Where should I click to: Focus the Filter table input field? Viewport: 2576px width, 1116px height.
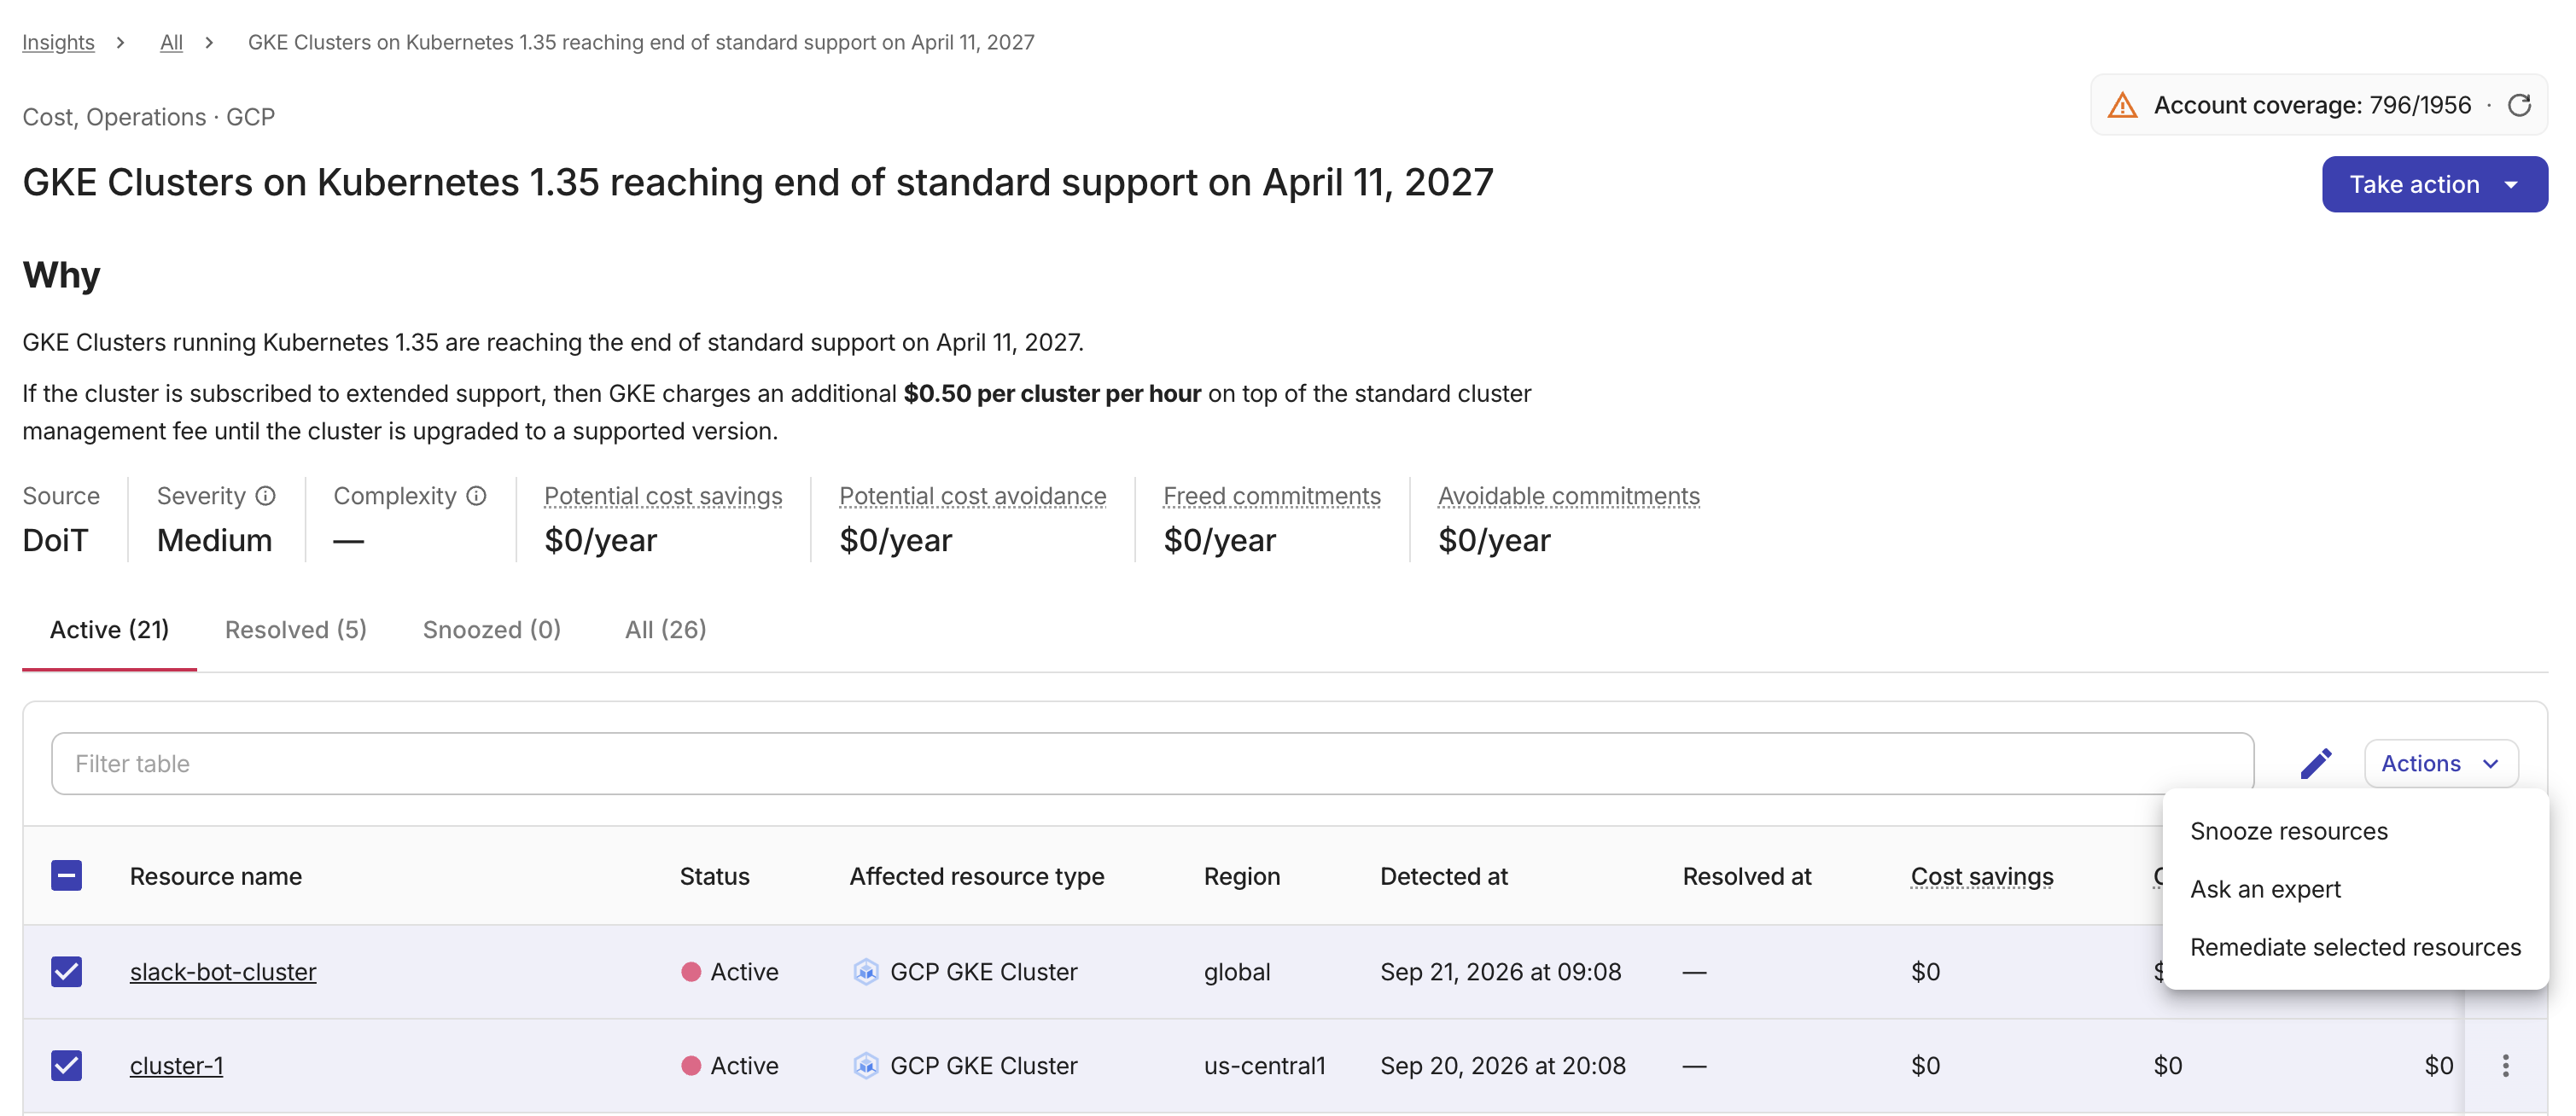pyautogui.click(x=1152, y=764)
